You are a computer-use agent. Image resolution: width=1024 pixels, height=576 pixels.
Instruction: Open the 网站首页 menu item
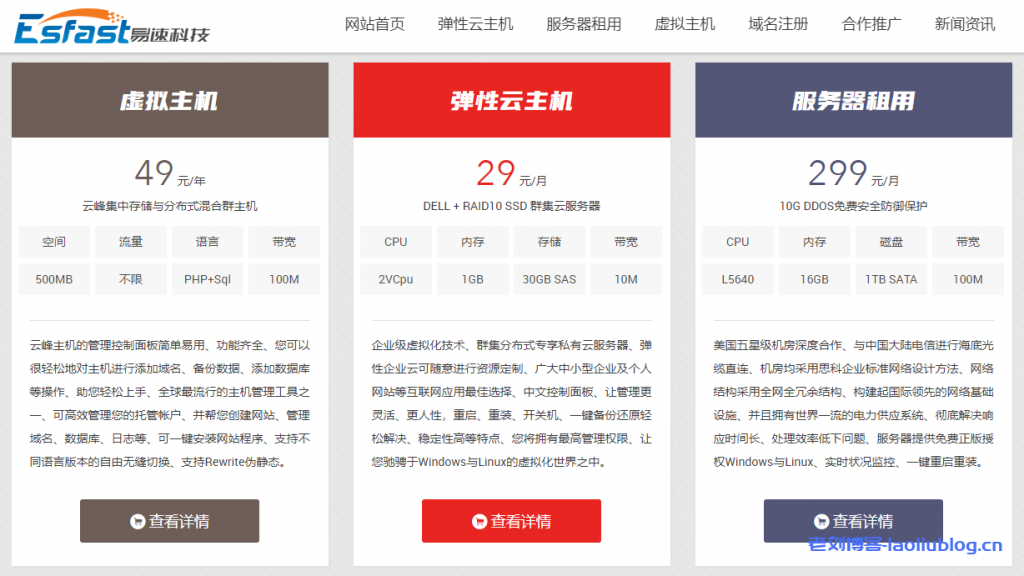tap(375, 24)
